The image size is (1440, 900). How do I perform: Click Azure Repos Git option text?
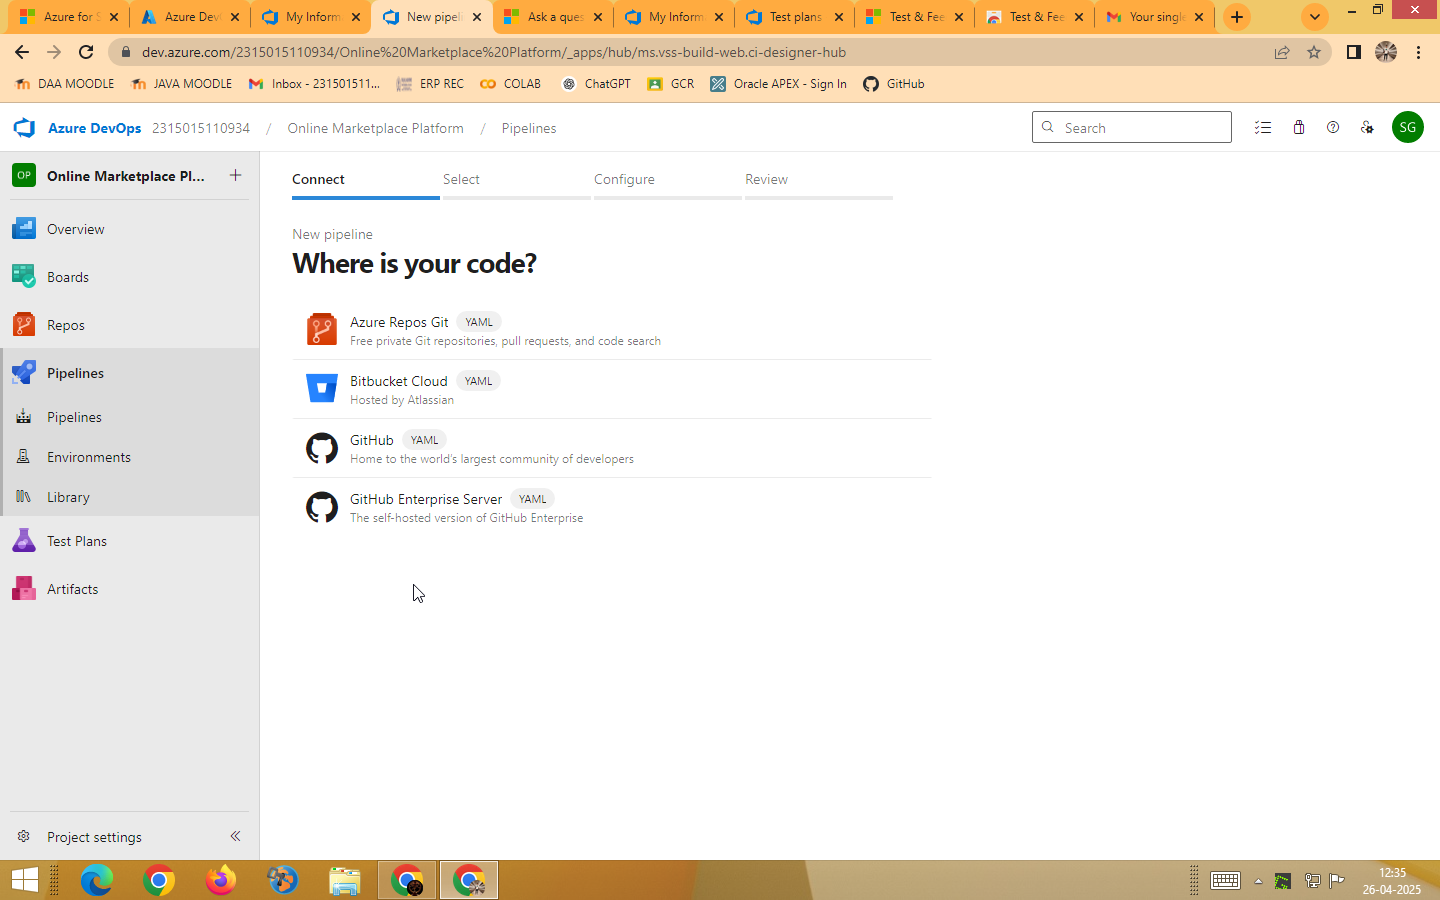coord(399,322)
